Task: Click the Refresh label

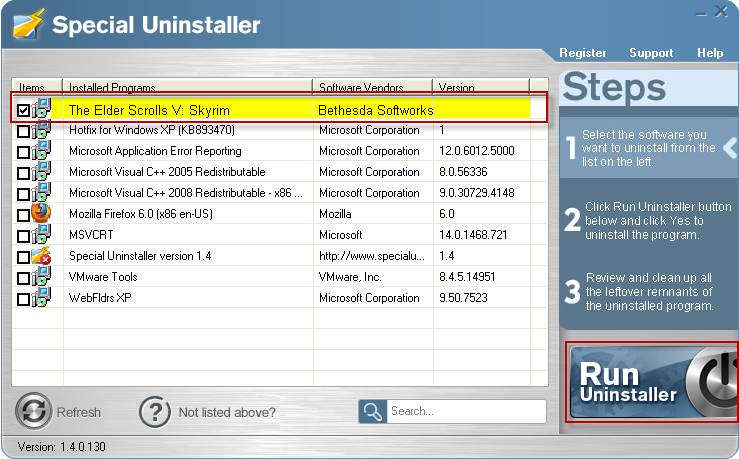Action: 79,412
